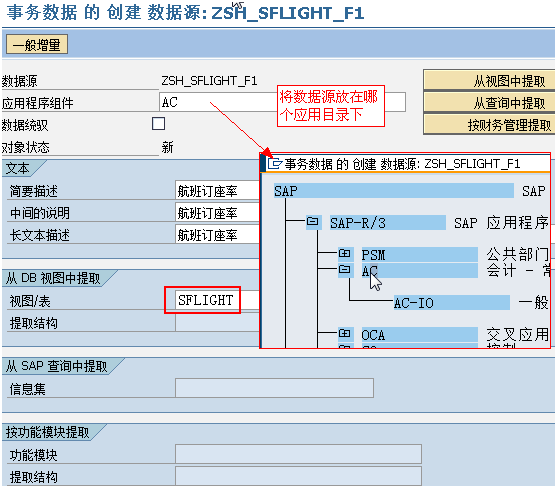Click the popup window title icon
Image resolution: width=557 pixels, height=488 pixels.
[275, 163]
